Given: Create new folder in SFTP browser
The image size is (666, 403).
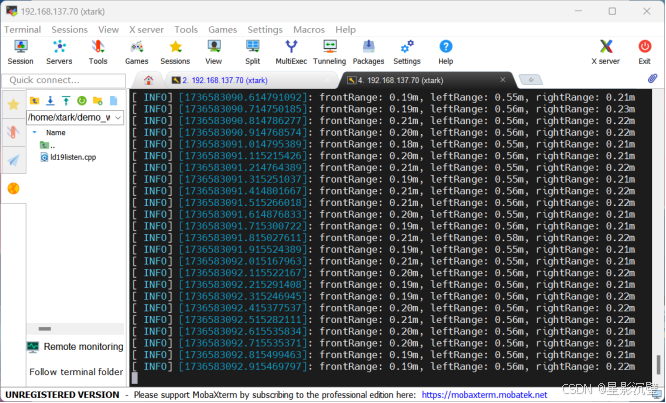Looking at the screenshot, I should (x=98, y=101).
